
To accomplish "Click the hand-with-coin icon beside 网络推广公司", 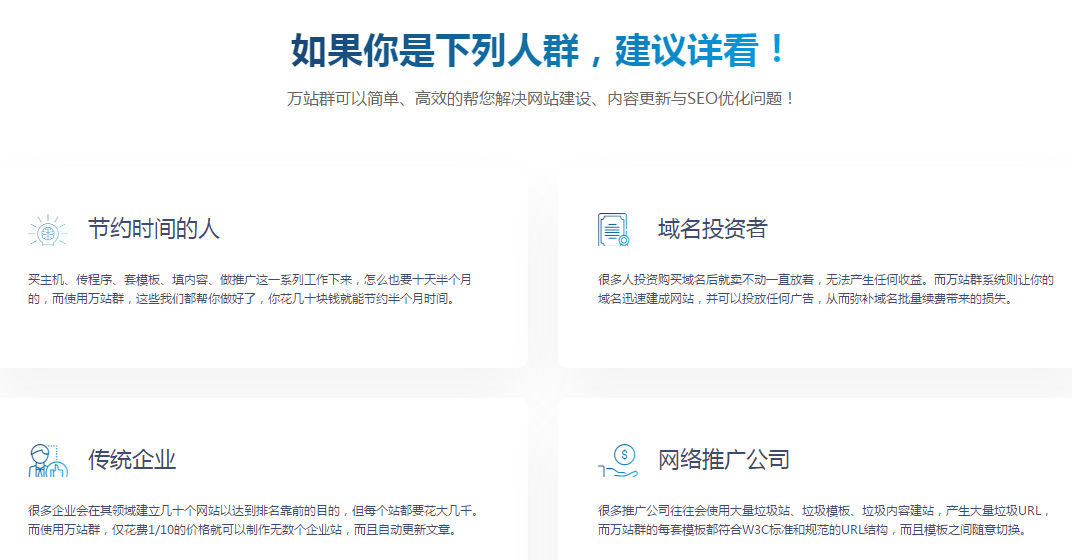I will [618, 460].
